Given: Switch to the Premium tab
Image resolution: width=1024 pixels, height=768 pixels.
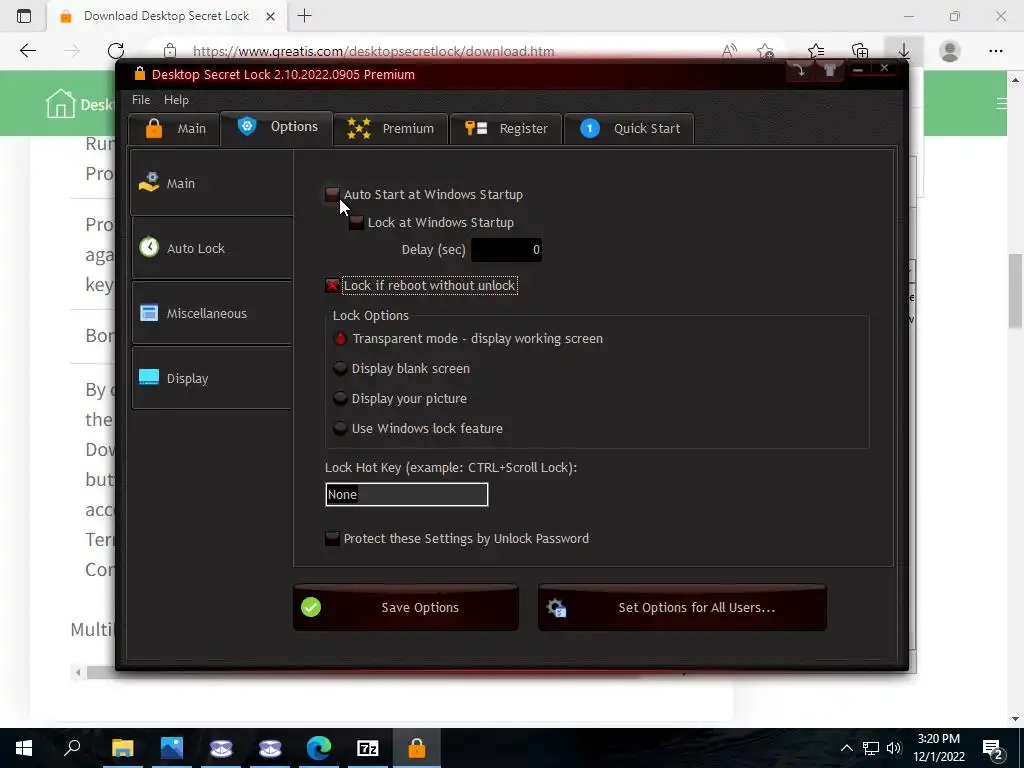Looking at the screenshot, I should 390,129.
